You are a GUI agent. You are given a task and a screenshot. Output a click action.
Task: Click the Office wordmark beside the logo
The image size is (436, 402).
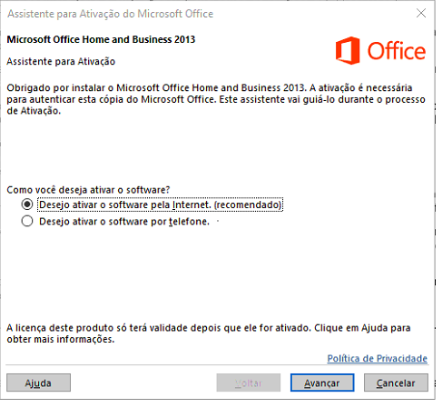tap(396, 51)
